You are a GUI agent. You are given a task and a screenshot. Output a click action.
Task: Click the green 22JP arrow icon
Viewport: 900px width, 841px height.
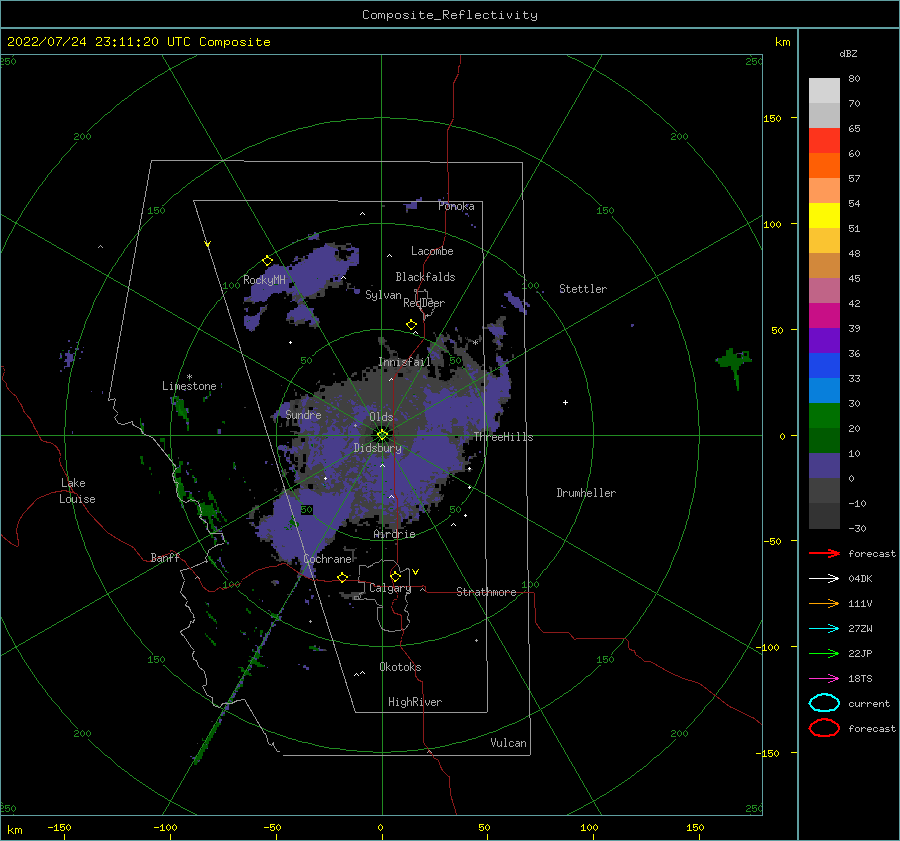pyautogui.click(x=824, y=653)
